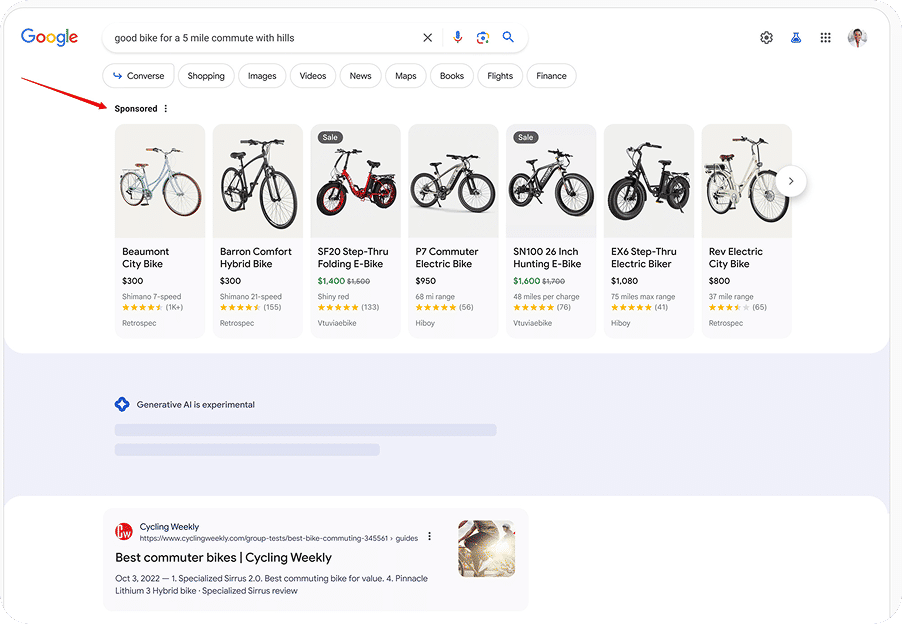The width and height of the screenshot is (902, 624).
Task: Switch to the Videos tab
Action: [x=313, y=76]
